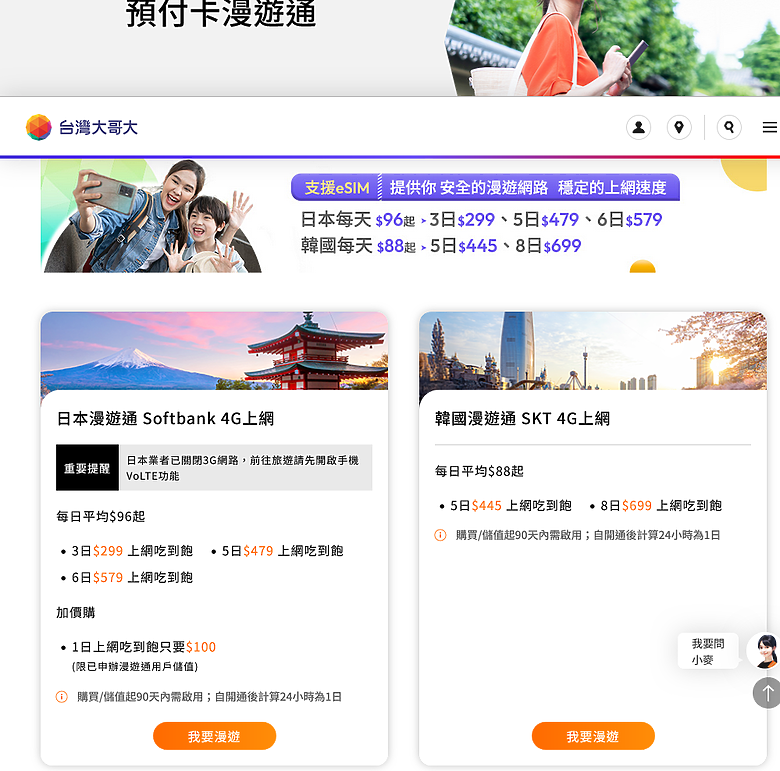The height and width of the screenshot is (771, 780).
Task: Click 每日平均$96起 text
Action: click(x=100, y=516)
